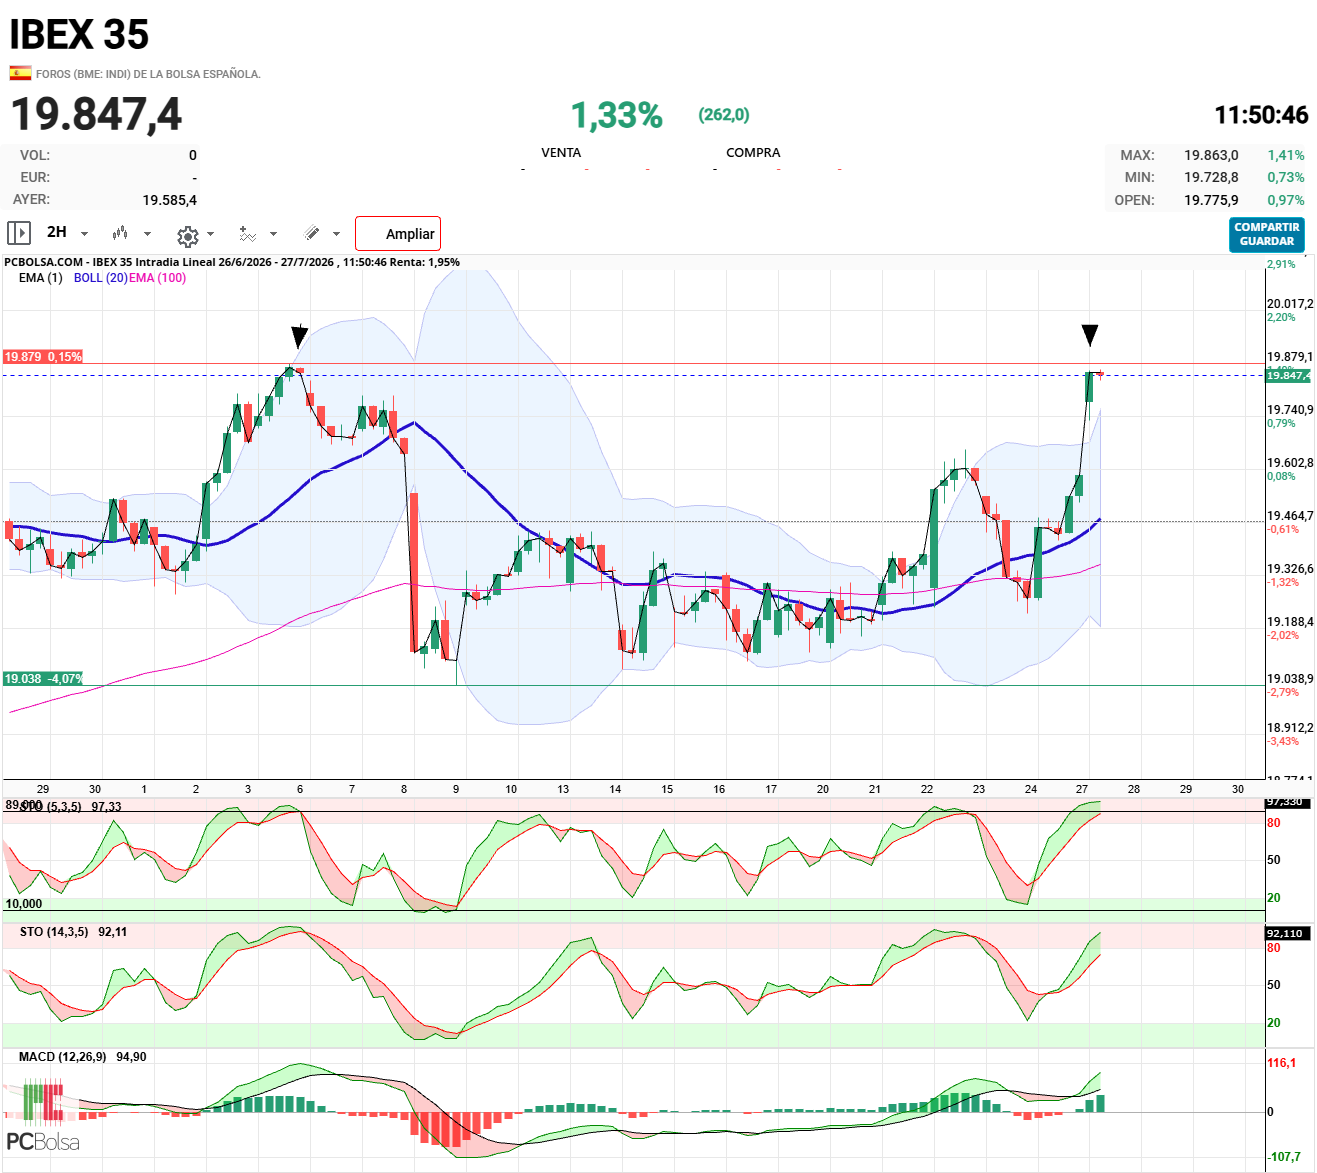The height and width of the screenshot is (1173, 1317).
Task: Click the EMA (100) indicator label
Action: tap(157, 278)
